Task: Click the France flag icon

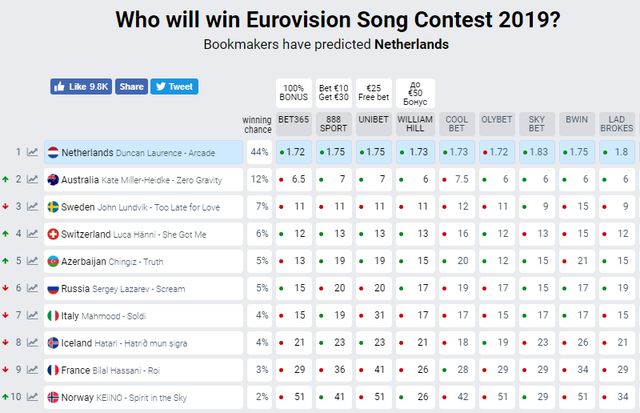Action: point(53,369)
